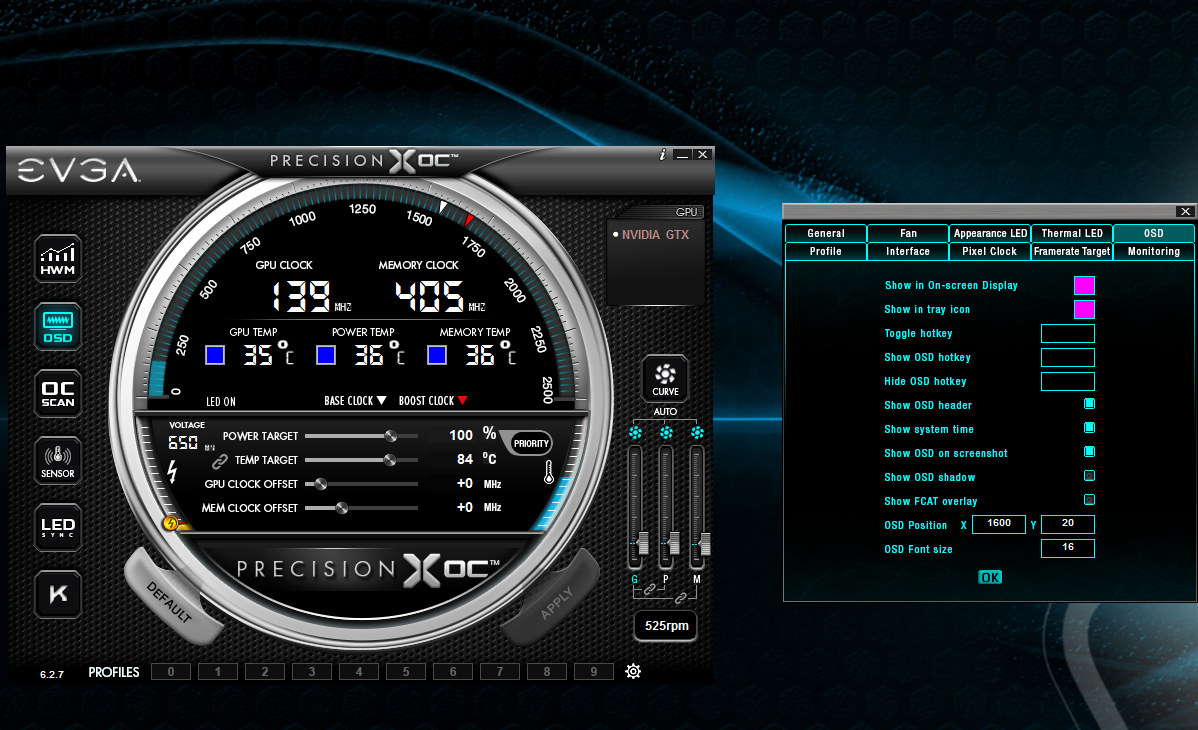Switch to the Fan tab
The height and width of the screenshot is (730, 1198).
(x=908, y=233)
